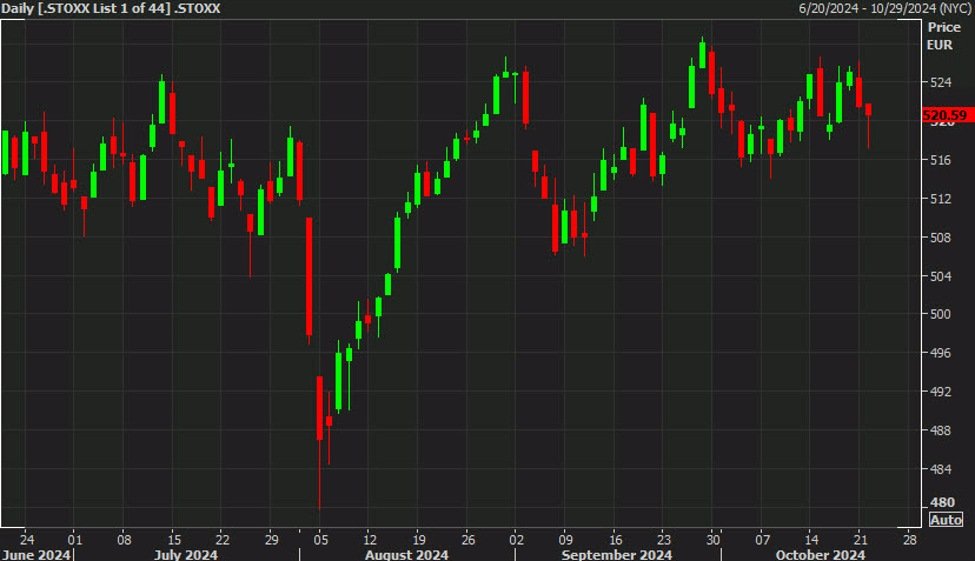The height and width of the screenshot is (561, 975).
Task: Select the October 2024 month label
Action: tap(820, 554)
